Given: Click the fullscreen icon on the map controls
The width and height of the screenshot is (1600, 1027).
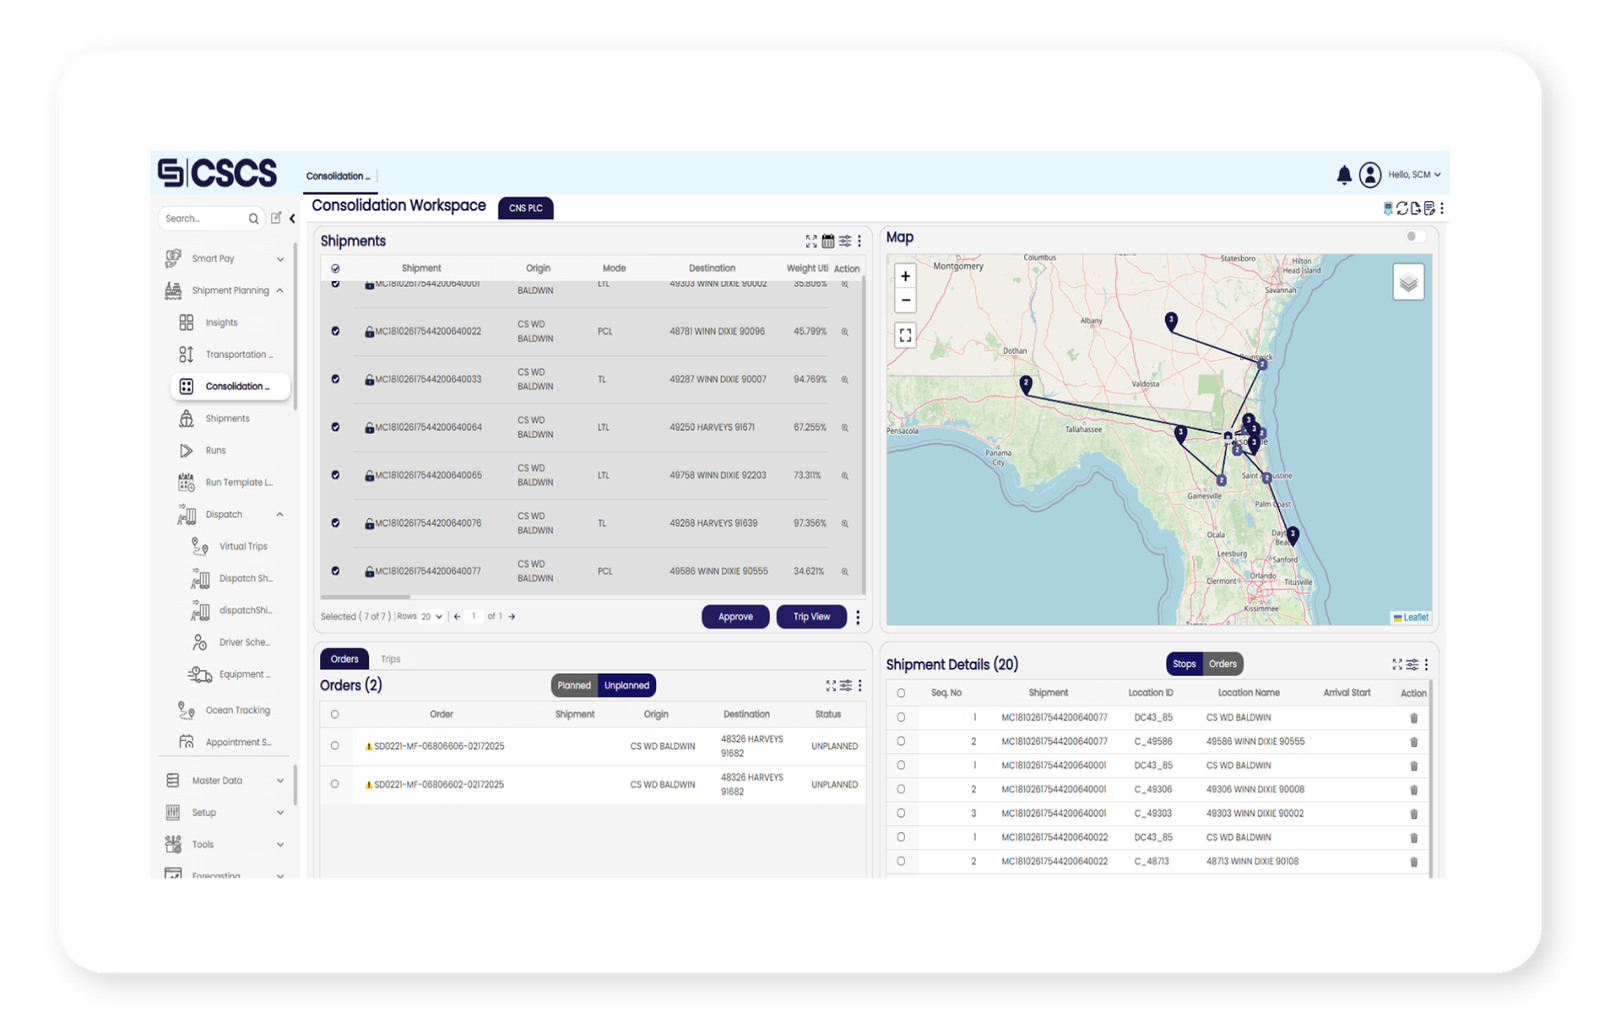Looking at the screenshot, I should pos(905,333).
